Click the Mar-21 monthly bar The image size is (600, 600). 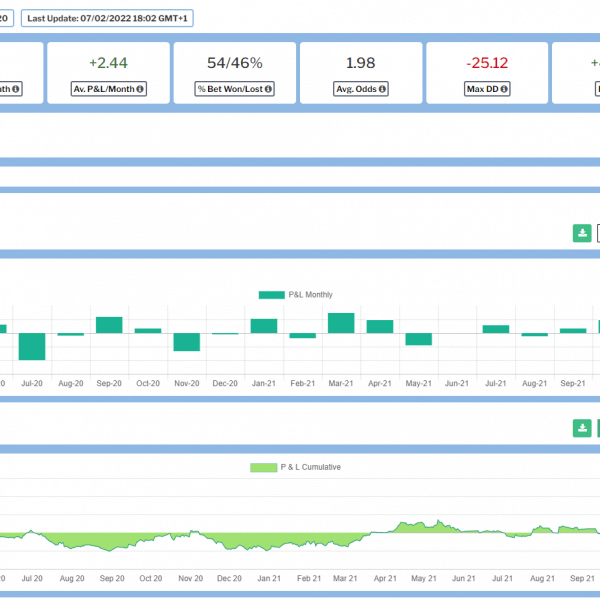click(x=341, y=323)
